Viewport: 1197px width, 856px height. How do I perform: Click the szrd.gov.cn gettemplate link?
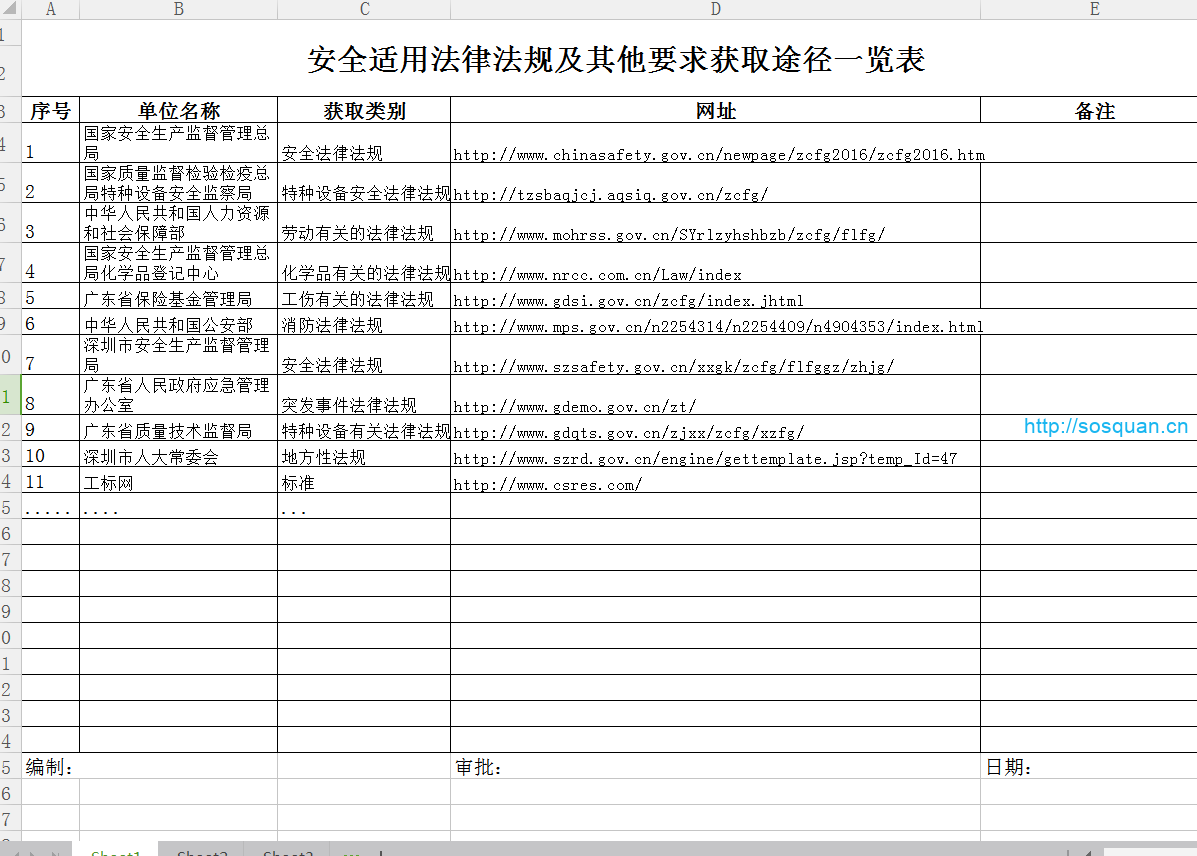click(705, 459)
